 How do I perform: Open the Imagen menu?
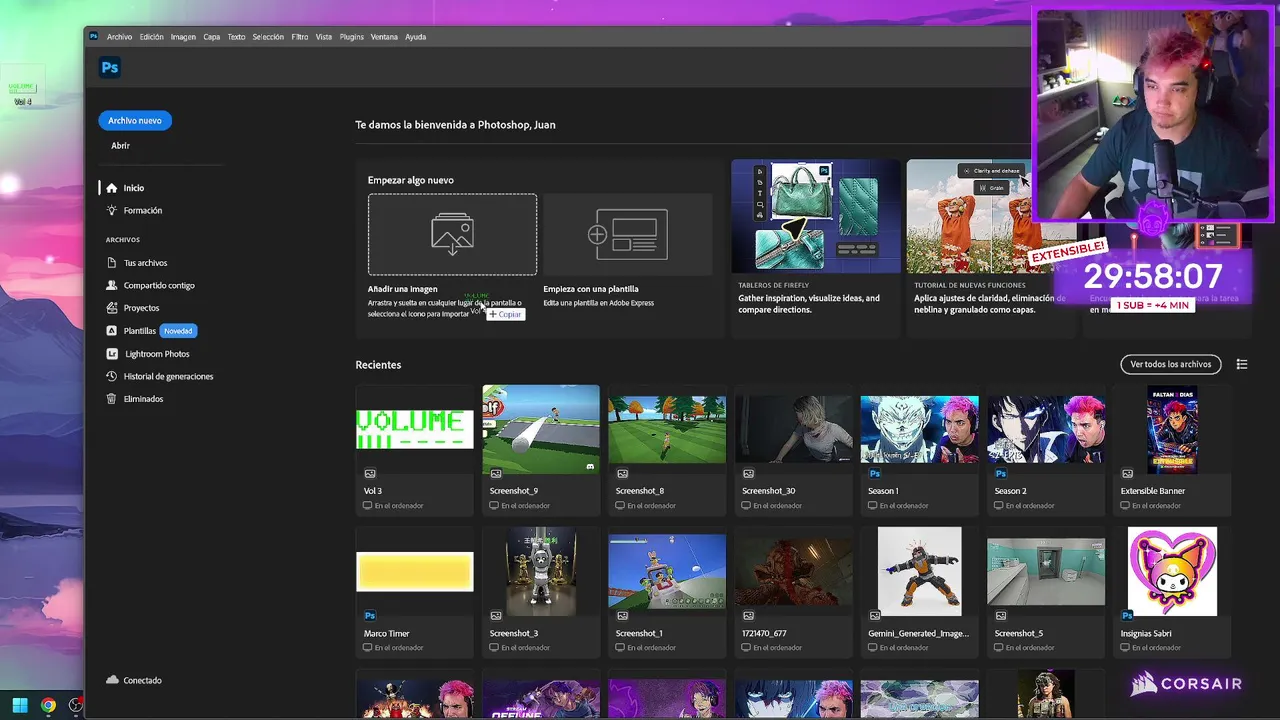tap(183, 37)
